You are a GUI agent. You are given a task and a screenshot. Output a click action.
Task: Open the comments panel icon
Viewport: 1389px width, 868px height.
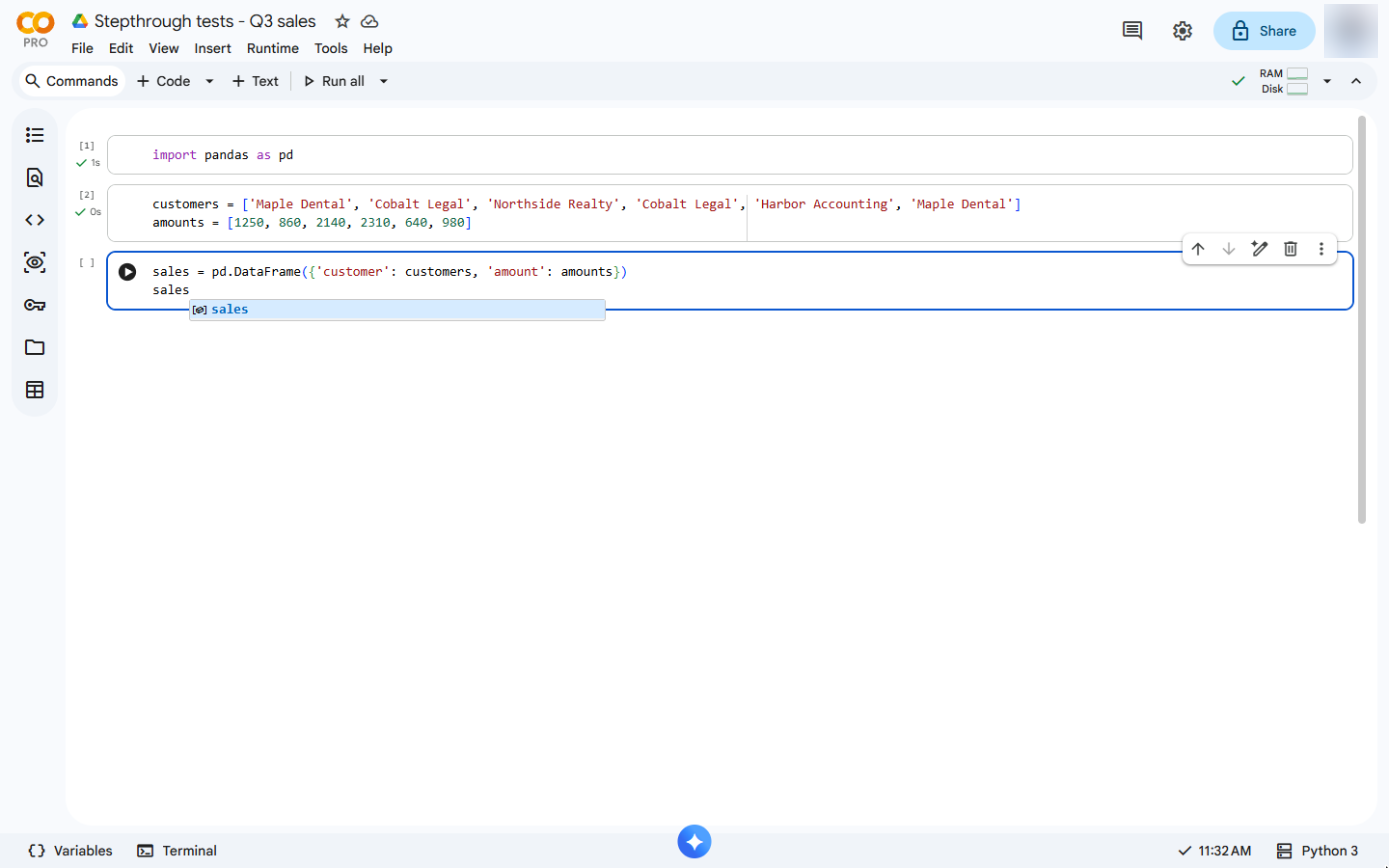[1132, 31]
